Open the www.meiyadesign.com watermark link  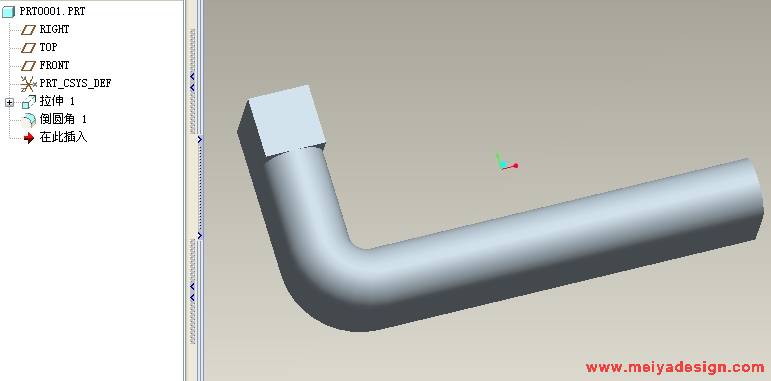pyautogui.click(x=675, y=367)
